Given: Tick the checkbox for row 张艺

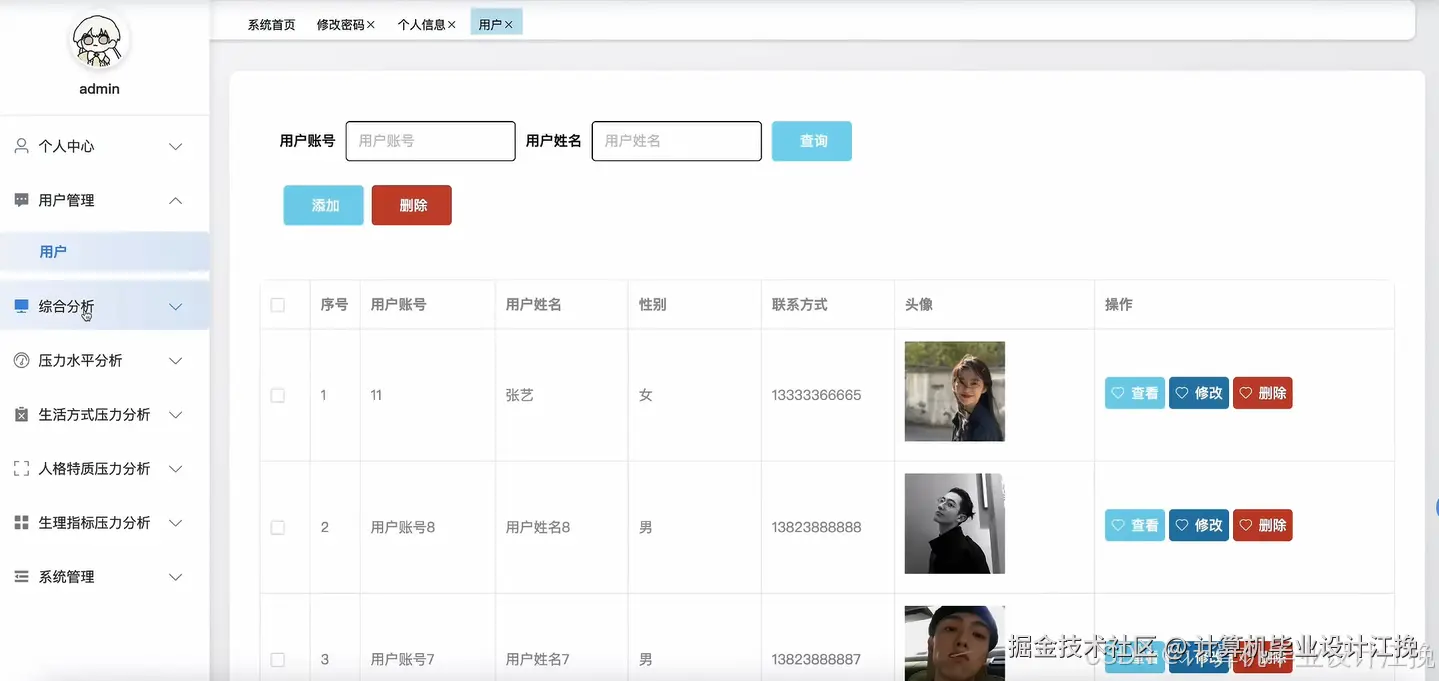Looking at the screenshot, I should [x=278, y=396].
